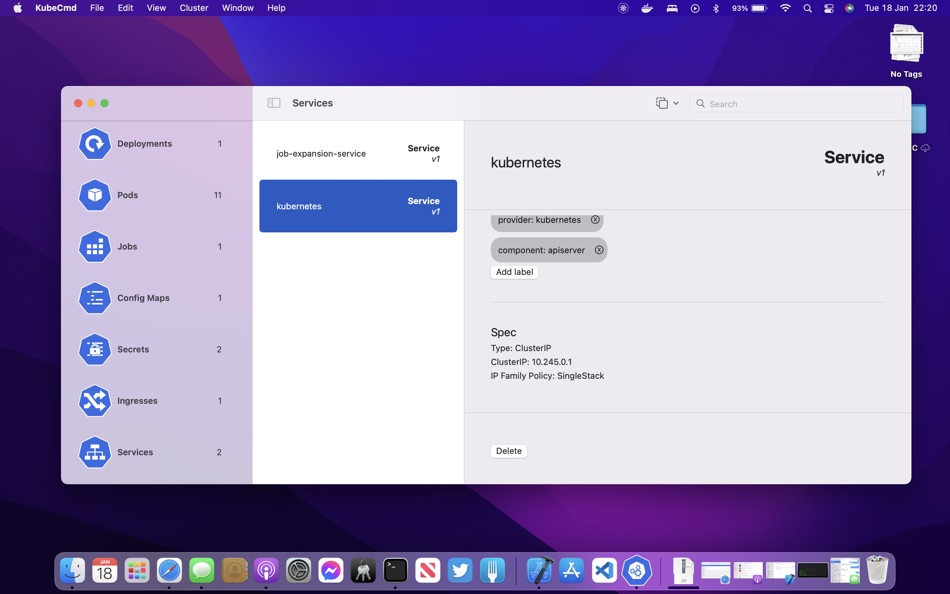Open the 'No Tags' desktop stack

click(906, 51)
